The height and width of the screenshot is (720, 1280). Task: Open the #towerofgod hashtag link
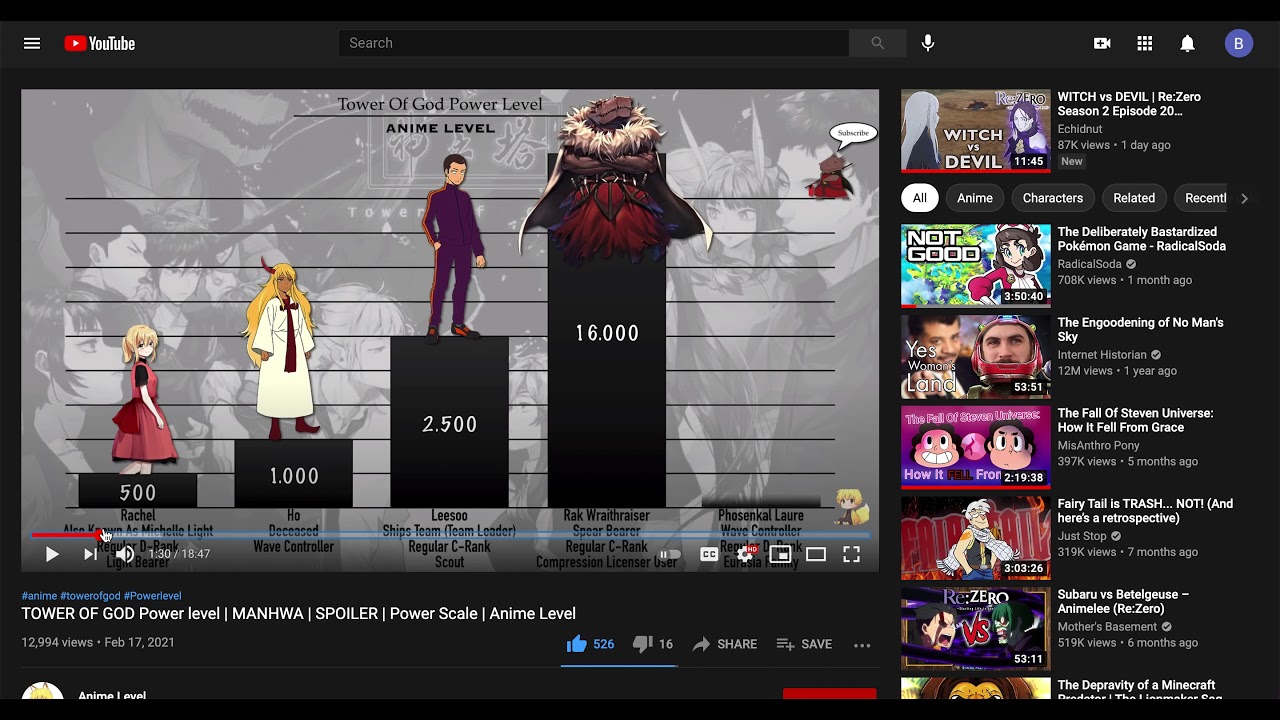90,596
